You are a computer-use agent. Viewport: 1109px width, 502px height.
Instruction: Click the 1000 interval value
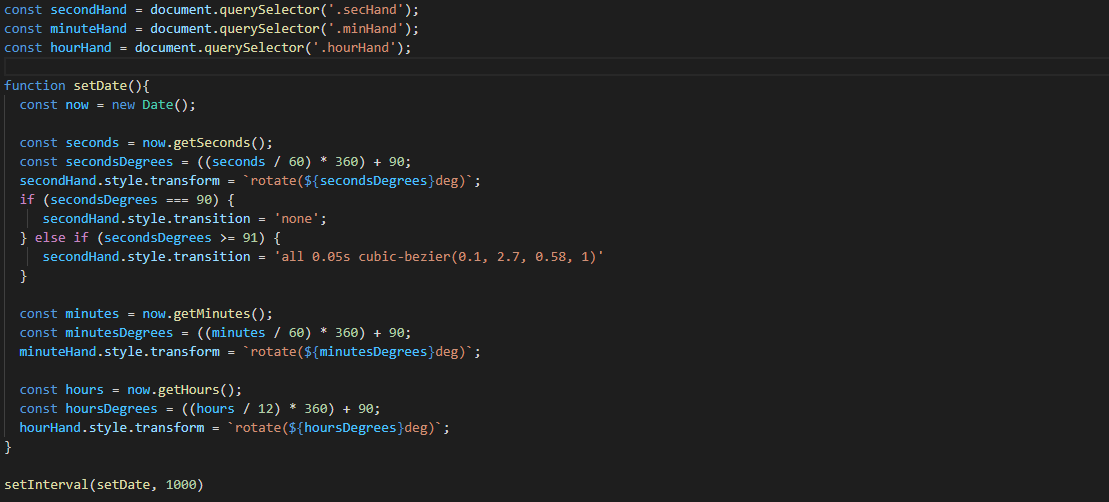tap(181, 486)
